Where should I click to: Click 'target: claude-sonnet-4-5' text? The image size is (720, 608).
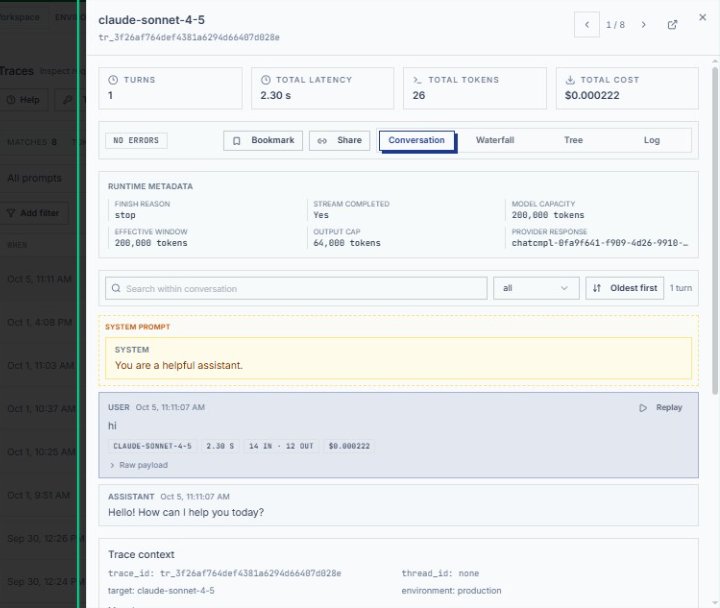[x=161, y=591]
